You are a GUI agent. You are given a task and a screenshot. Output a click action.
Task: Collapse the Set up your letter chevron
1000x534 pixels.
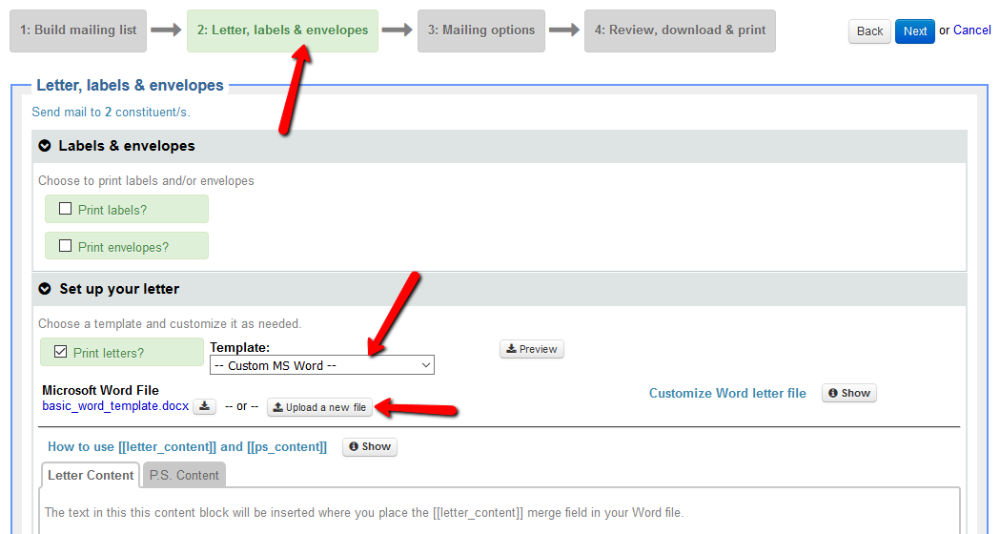[45, 289]
